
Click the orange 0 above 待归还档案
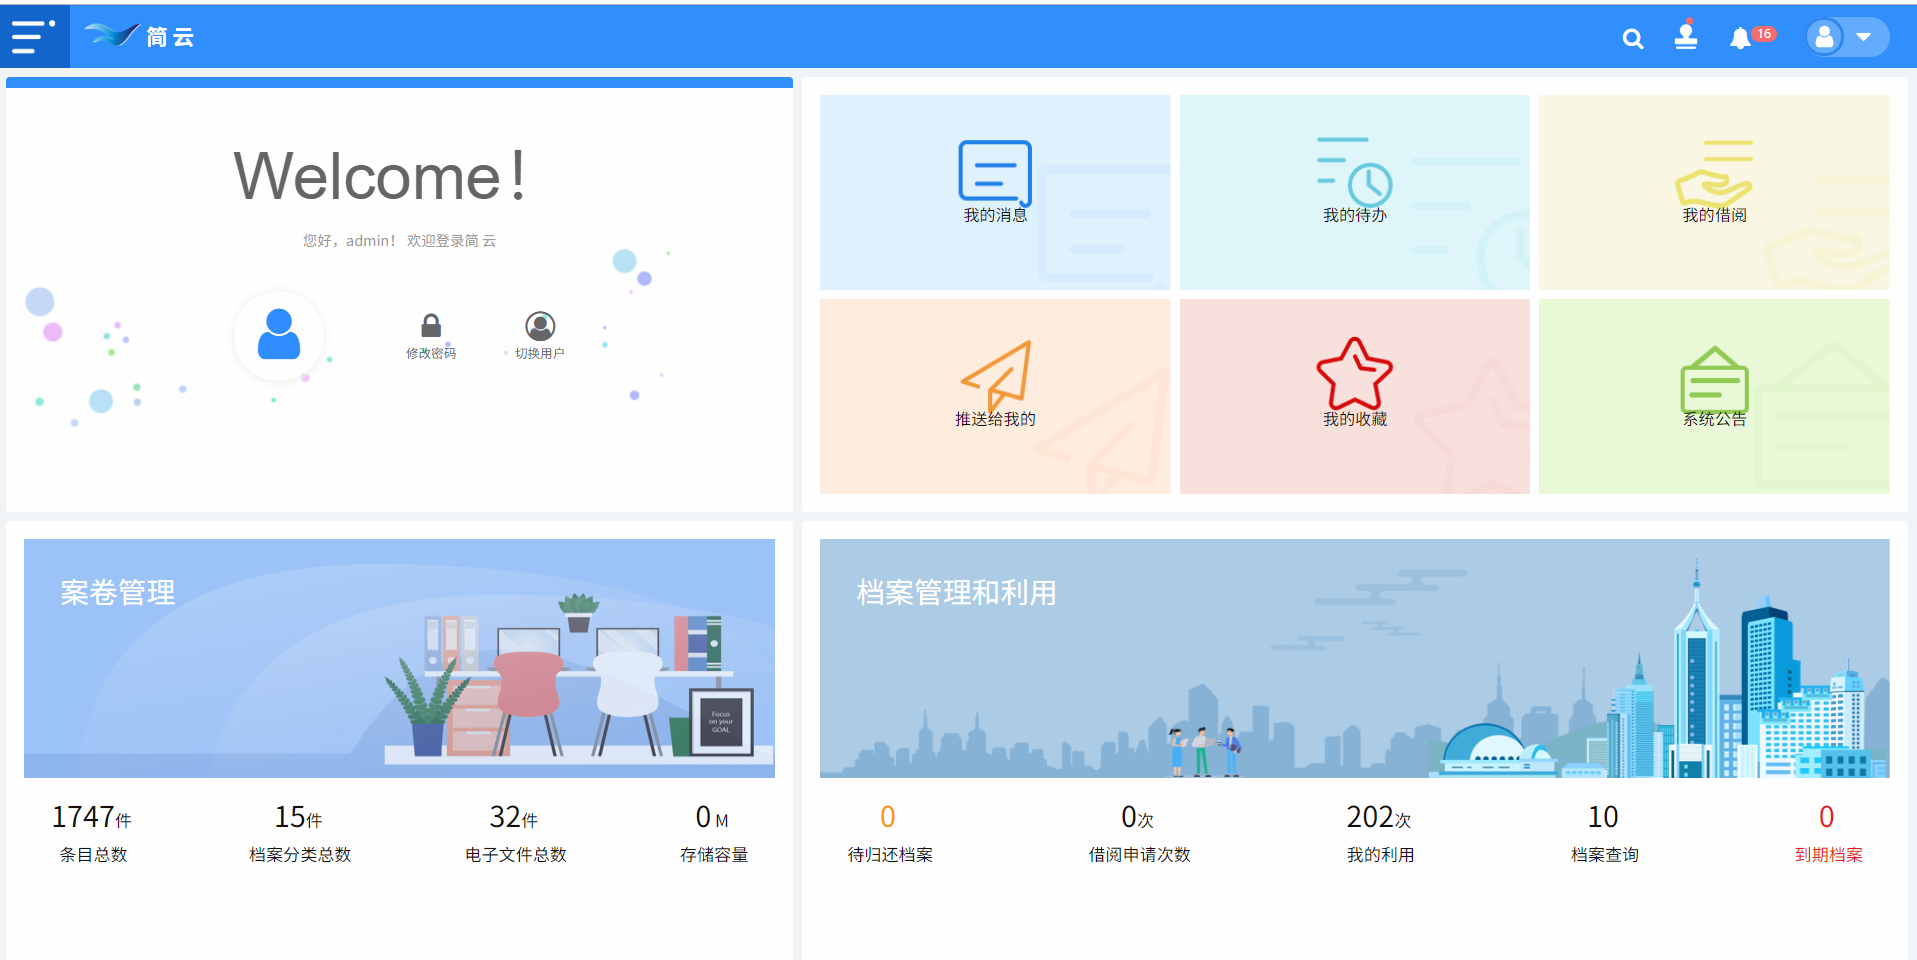coord(888,817)
